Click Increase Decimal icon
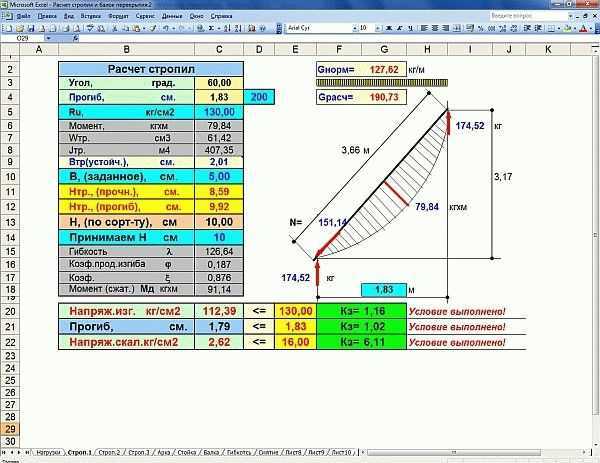This screenshot has width=600, height=463. pos(502,28)
